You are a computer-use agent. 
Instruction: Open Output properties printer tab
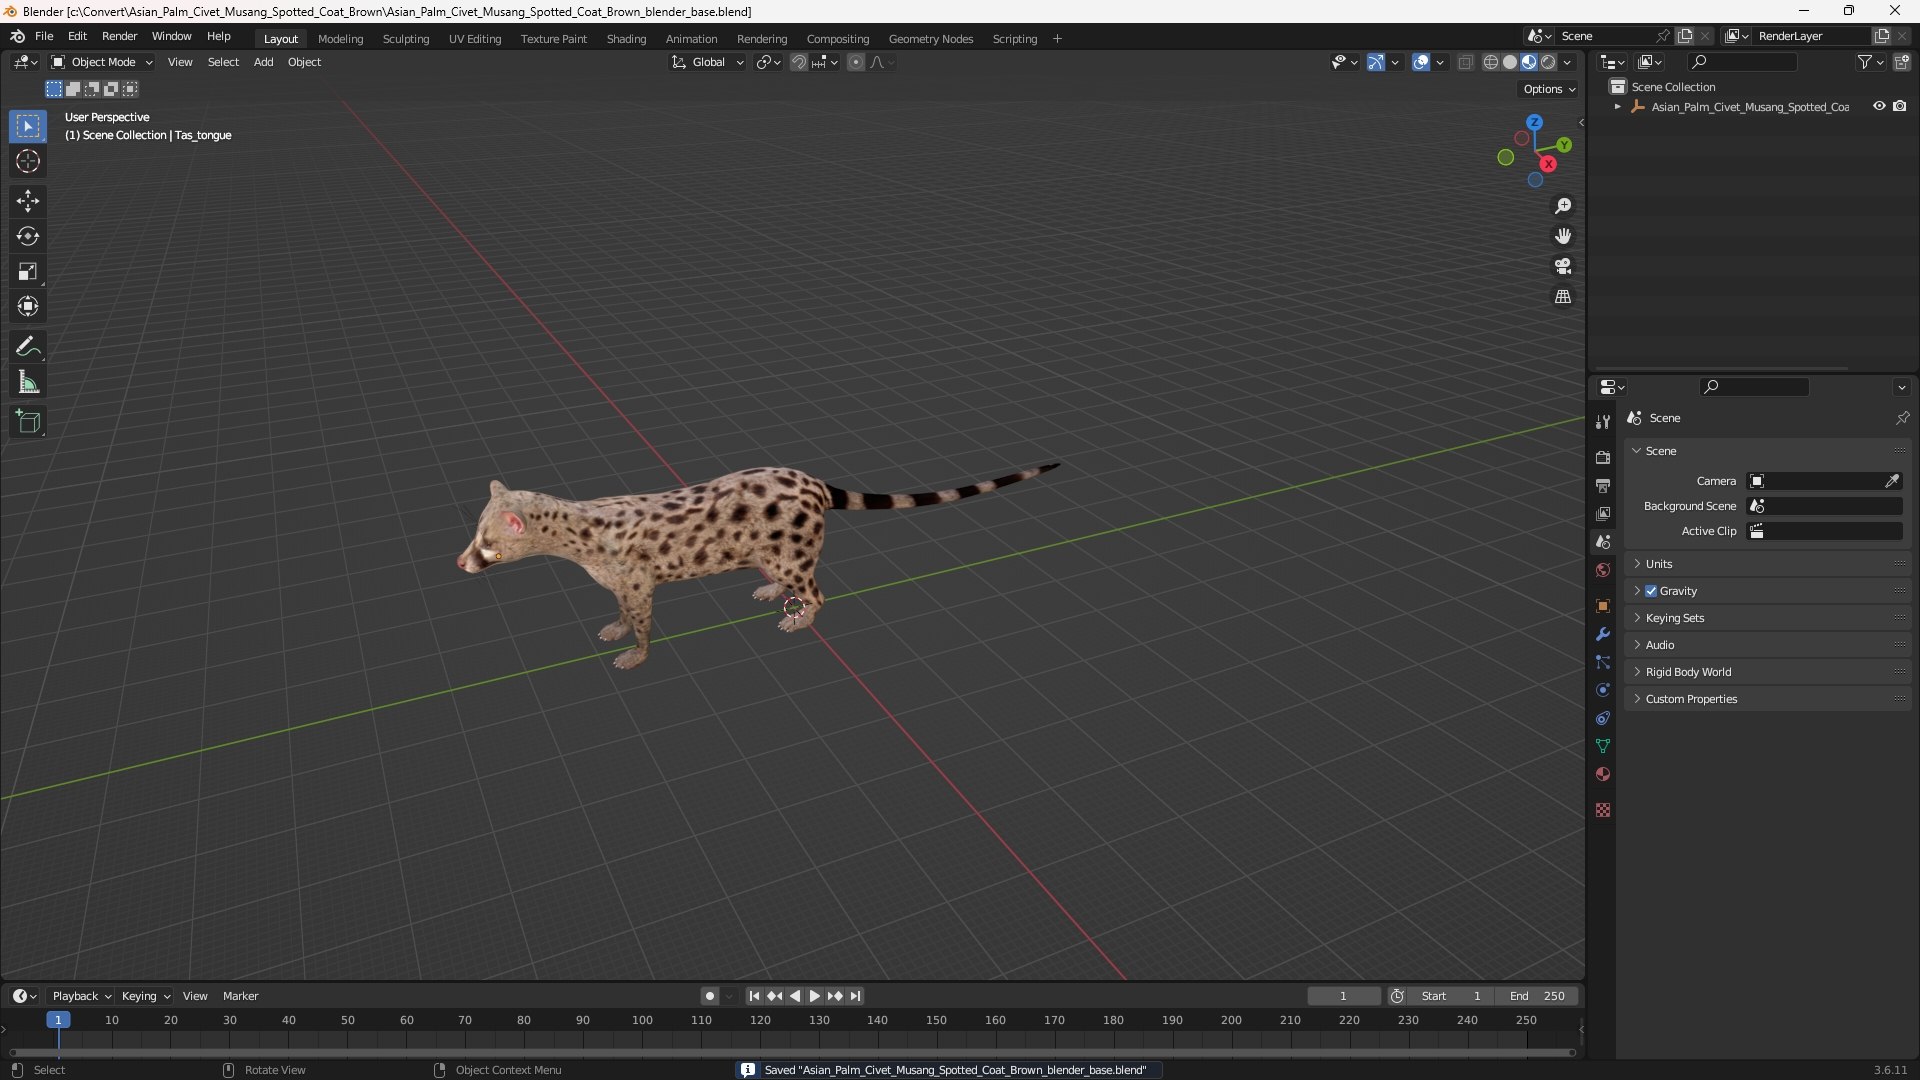(1603, 486)
